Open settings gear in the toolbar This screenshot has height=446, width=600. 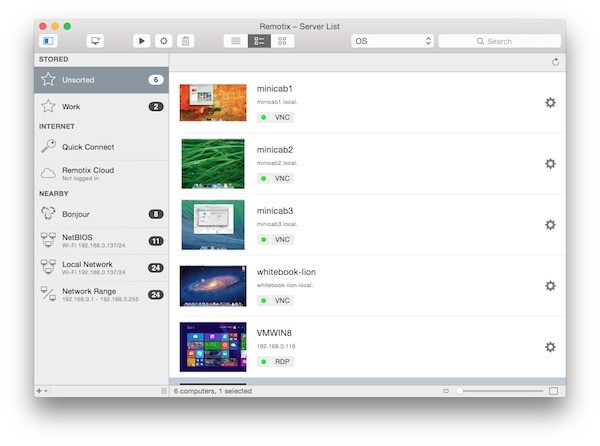164,41
